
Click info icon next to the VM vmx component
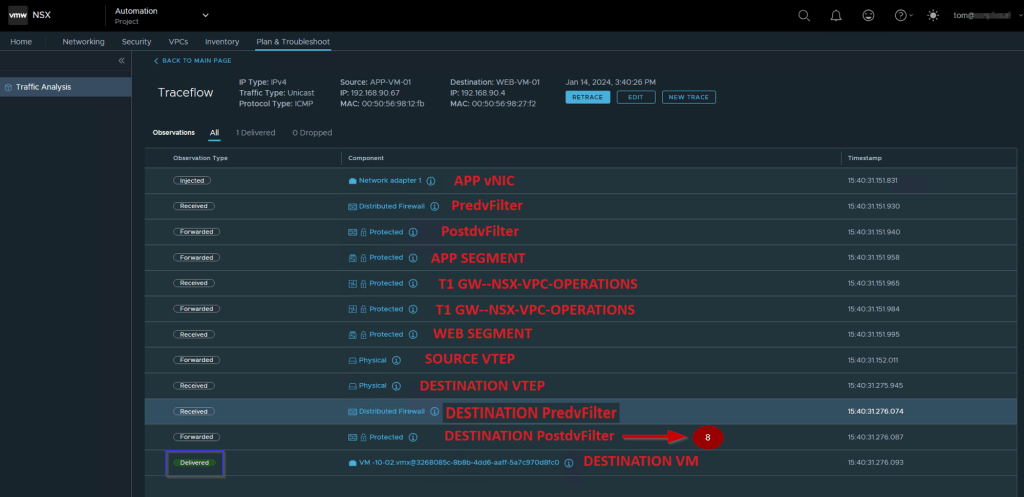568,463
